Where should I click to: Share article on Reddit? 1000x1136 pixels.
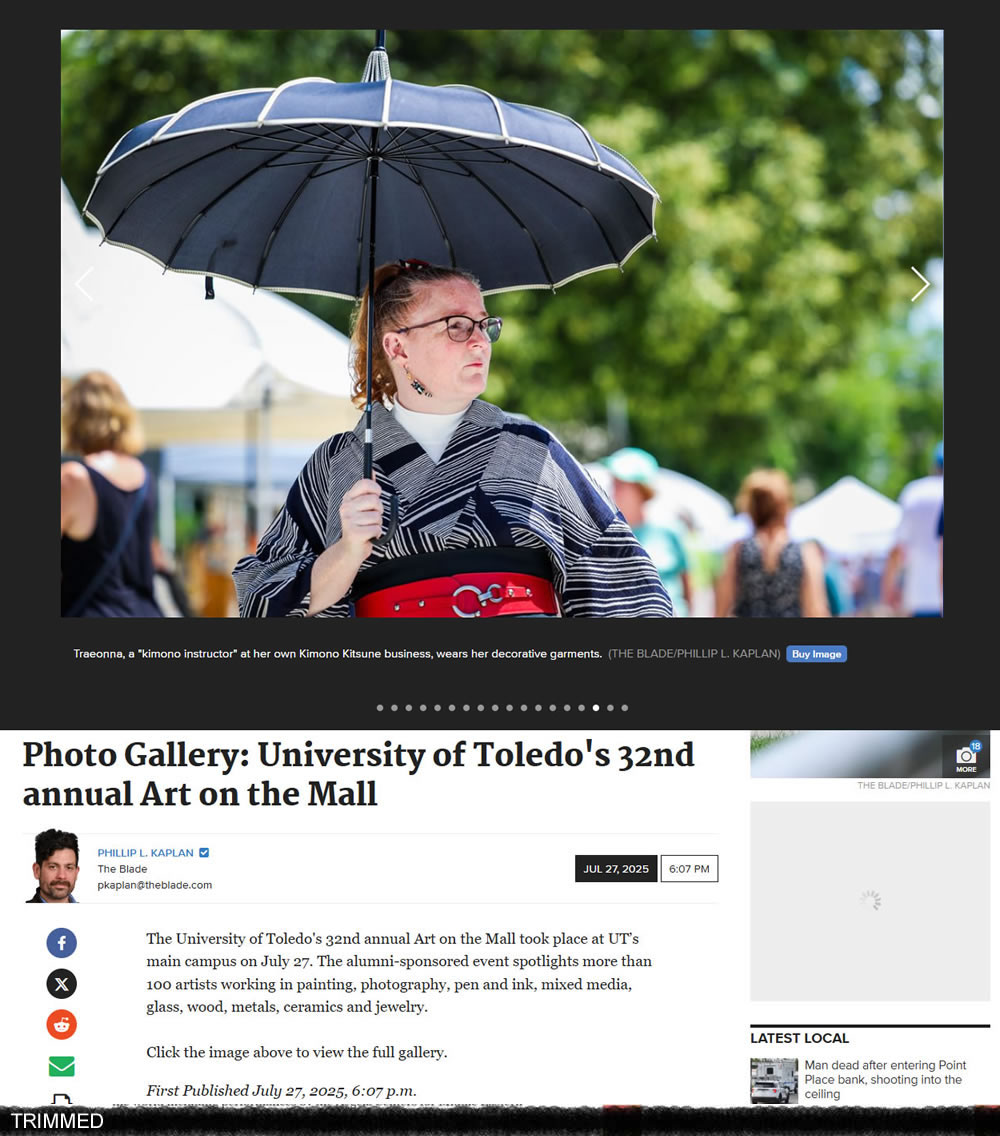click(62, 1024)
